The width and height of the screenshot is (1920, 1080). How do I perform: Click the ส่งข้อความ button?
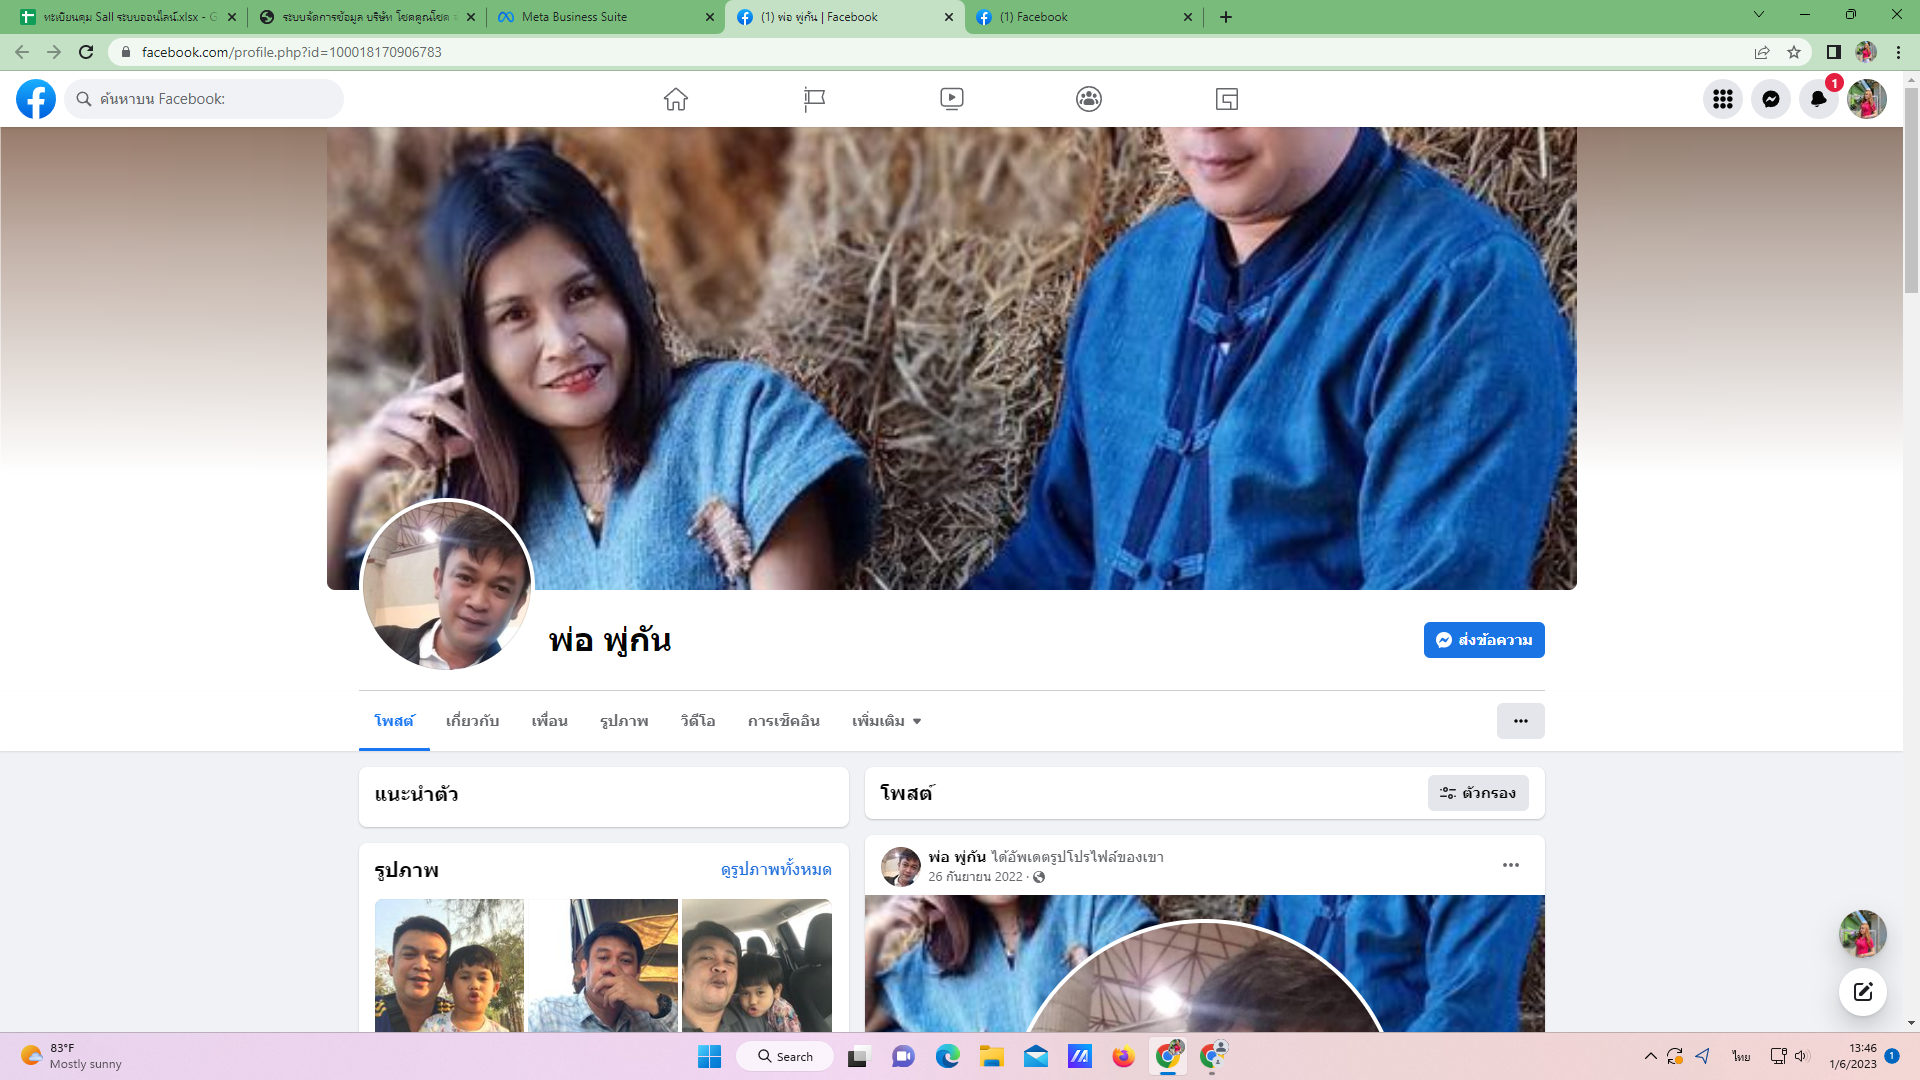[x=1484, y=640]
